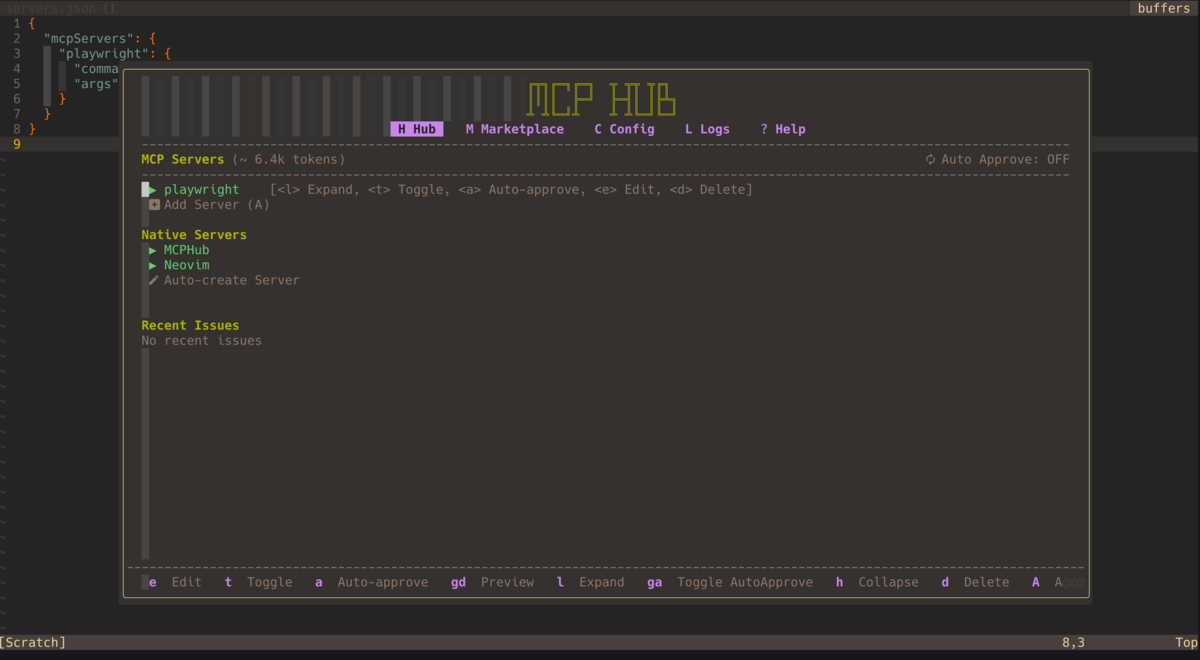This screenshot has height=660, width=1200.
Task: Click the Toggle hint in footer
Action: click(259, 582)
